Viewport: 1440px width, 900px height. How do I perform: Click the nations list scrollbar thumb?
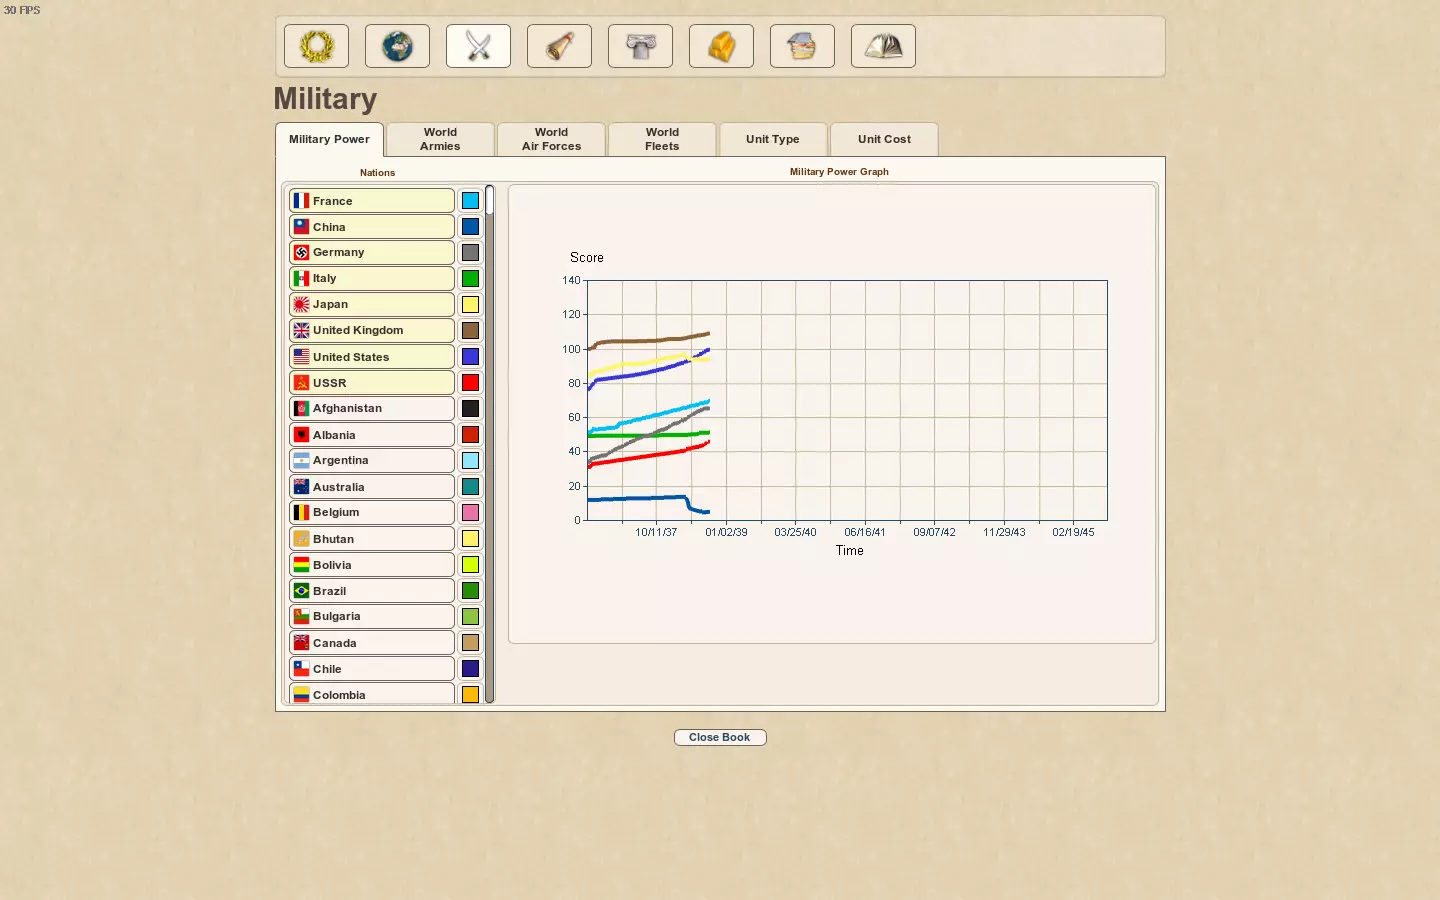(x=490, y=200)
